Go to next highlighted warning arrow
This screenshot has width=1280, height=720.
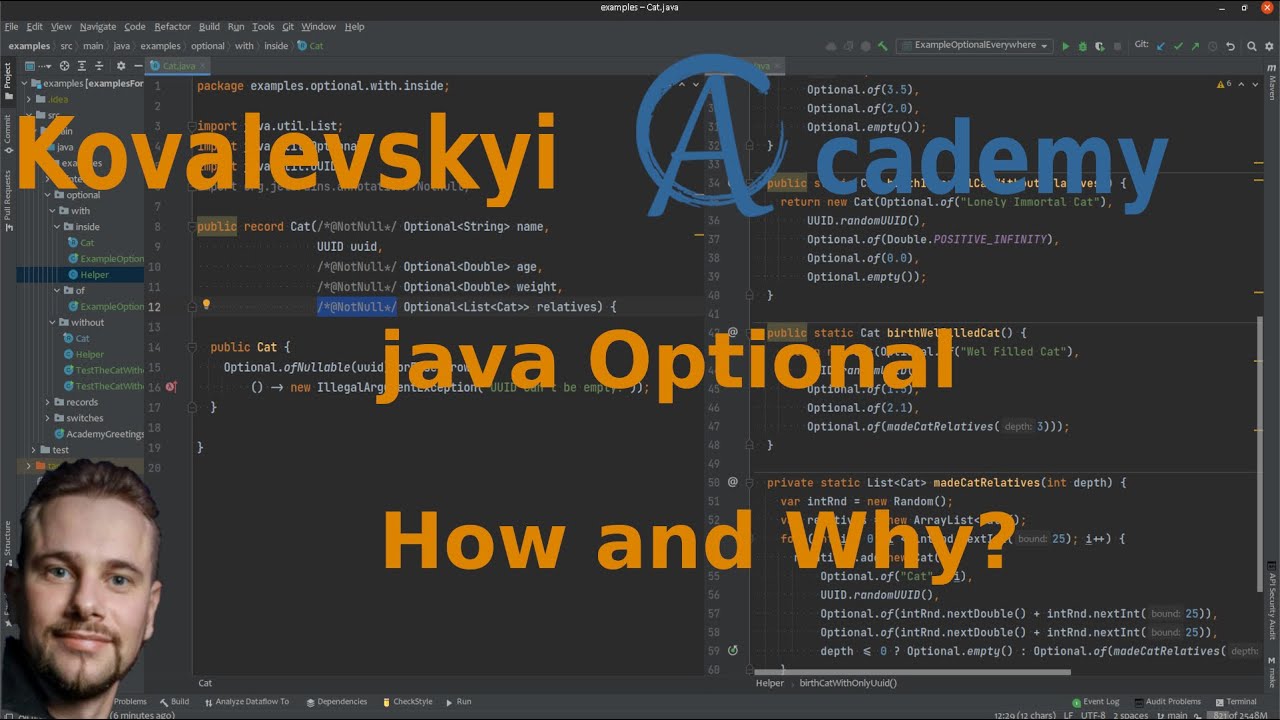point(1254,84)
